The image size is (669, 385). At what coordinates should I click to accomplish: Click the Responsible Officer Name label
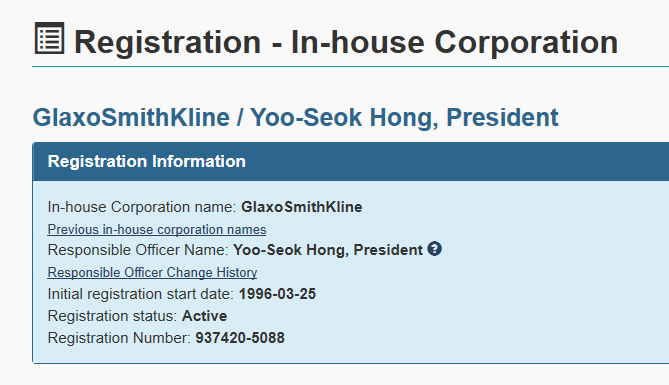coord(138,250)
